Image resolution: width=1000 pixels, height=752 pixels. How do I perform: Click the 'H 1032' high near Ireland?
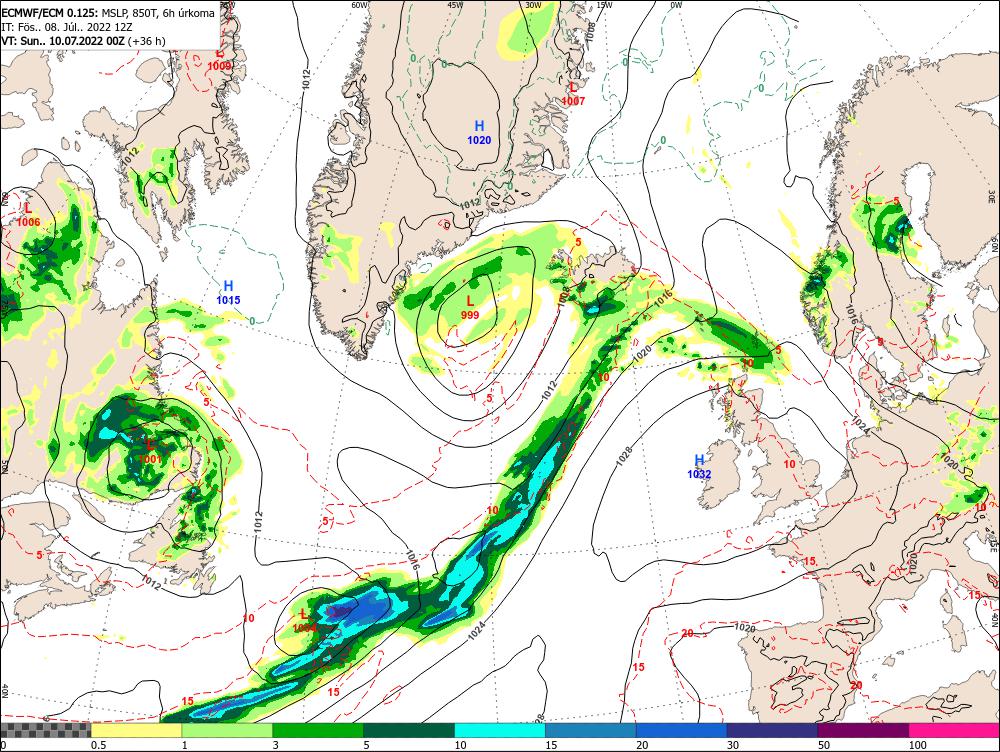[699, 466]
